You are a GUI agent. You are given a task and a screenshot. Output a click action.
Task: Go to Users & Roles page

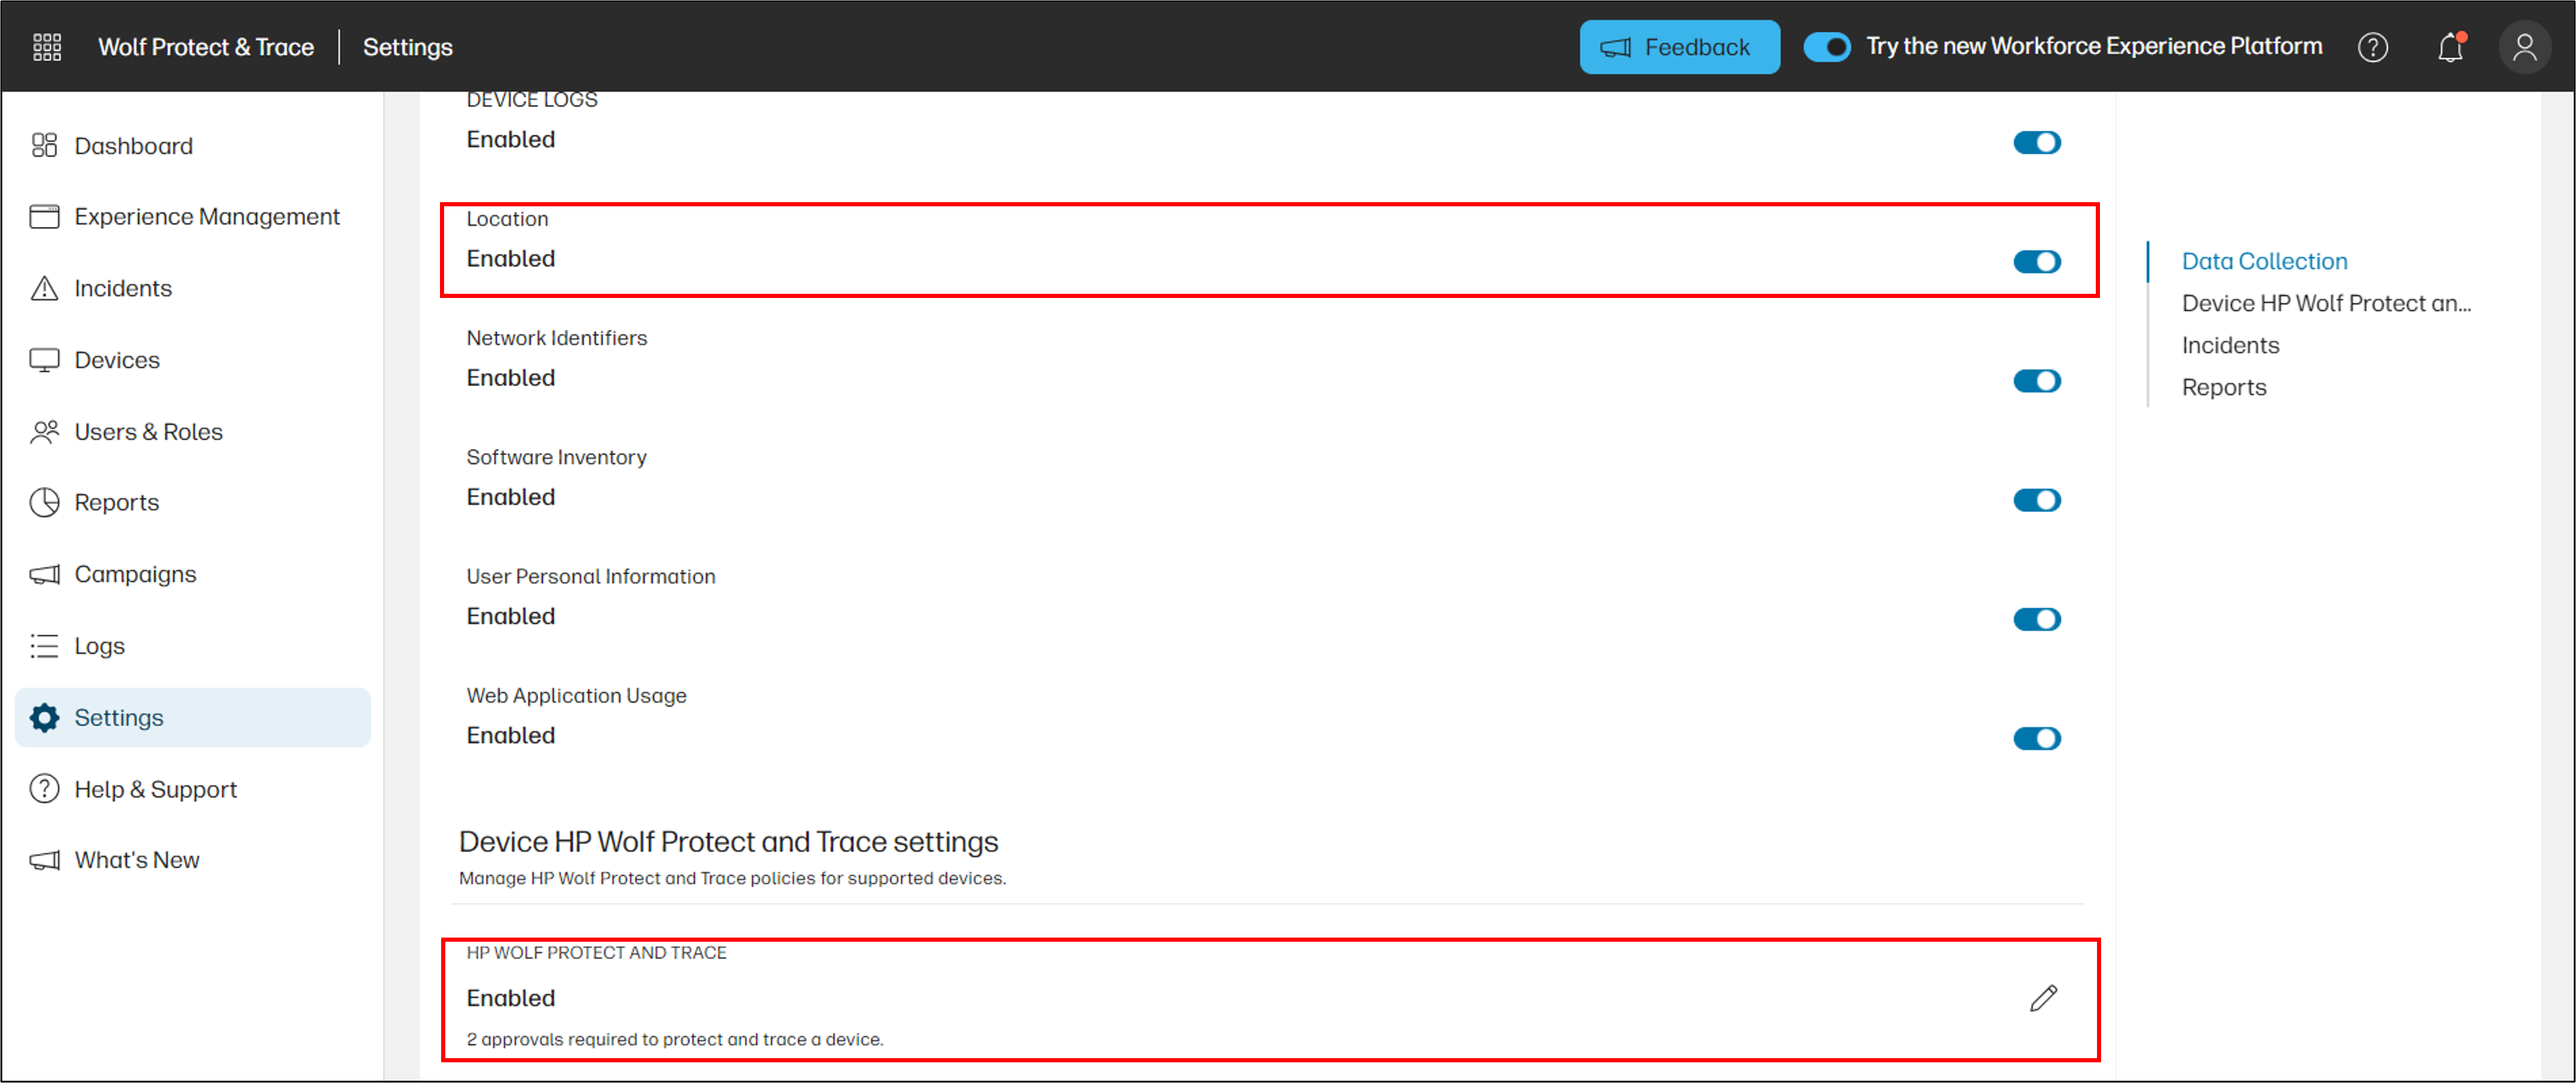[x=148, y=431]
